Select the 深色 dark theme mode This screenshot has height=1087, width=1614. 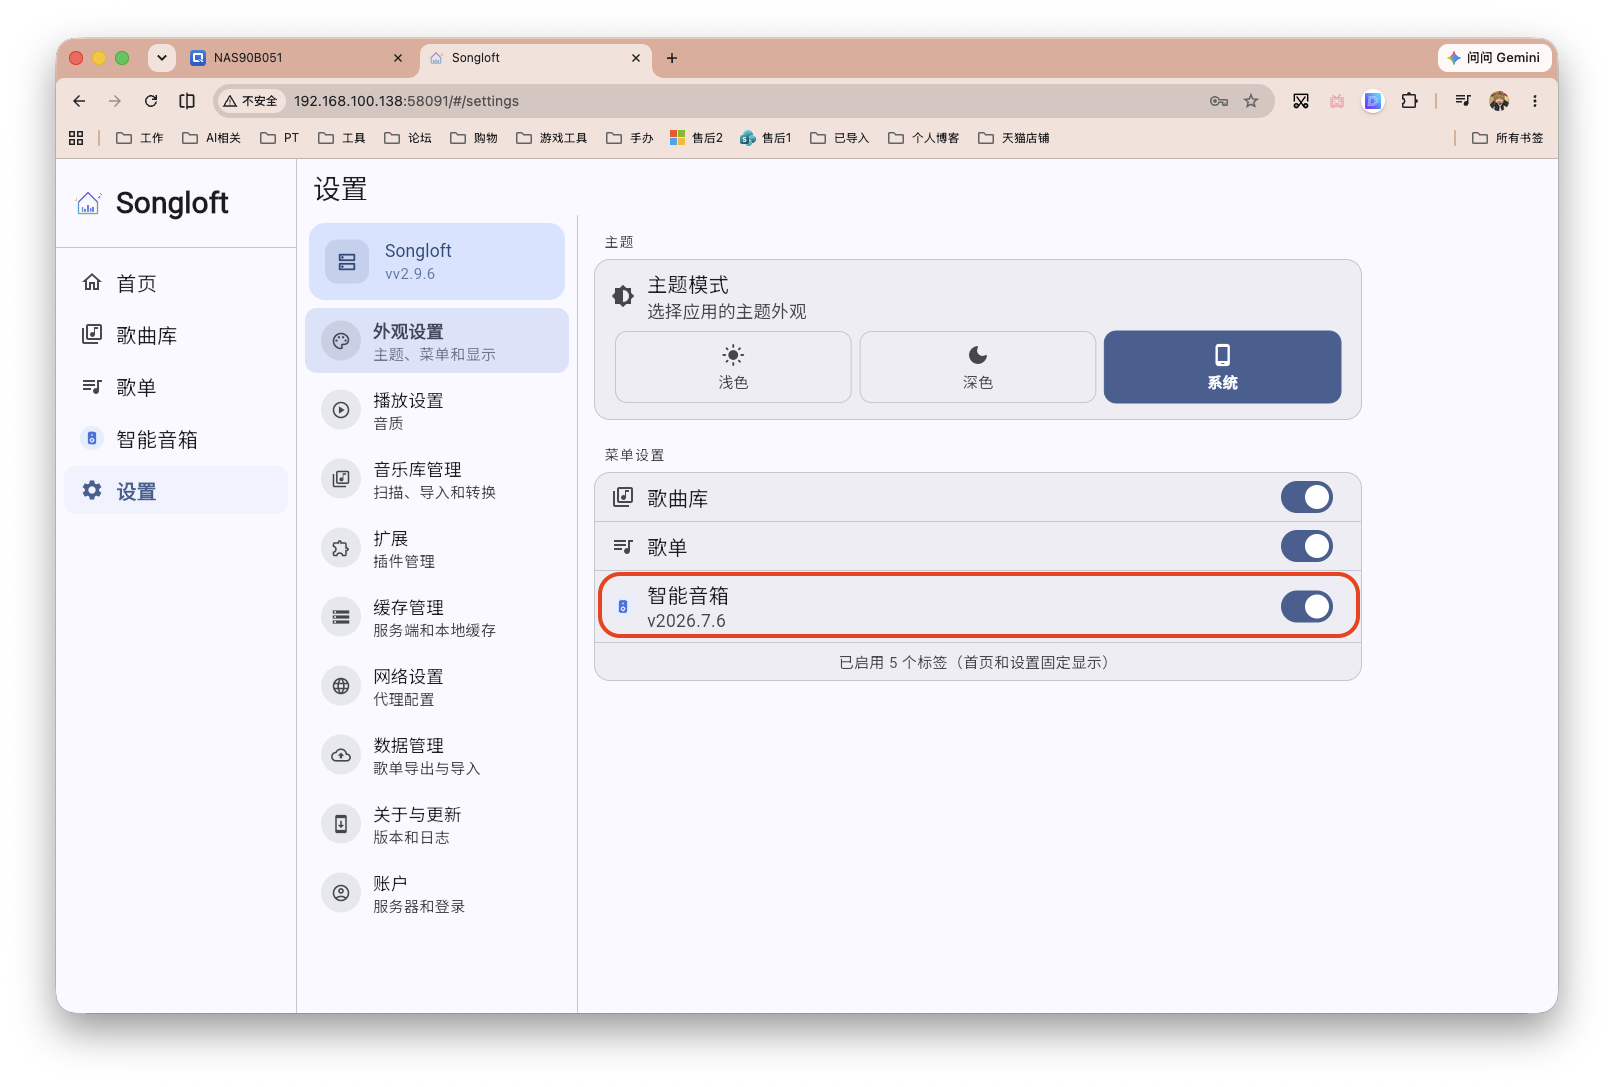coord(978,367)
